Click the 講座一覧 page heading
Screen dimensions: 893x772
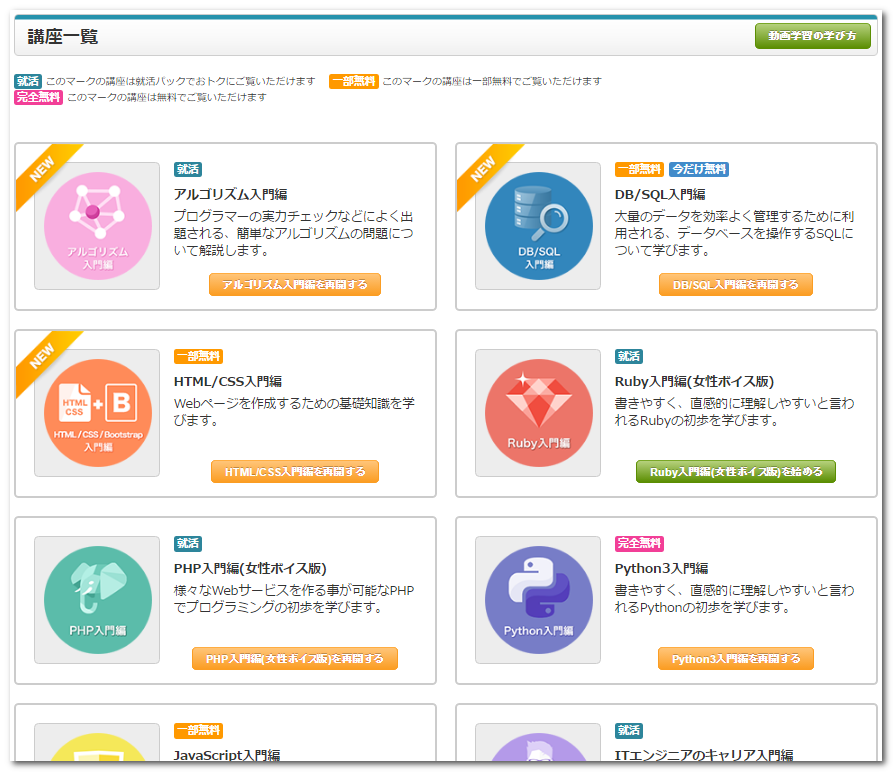(x=63, y=36)
